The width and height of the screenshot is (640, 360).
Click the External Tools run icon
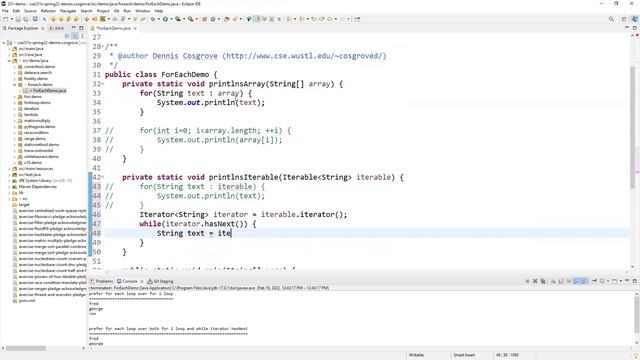click(x=191, y=19)
